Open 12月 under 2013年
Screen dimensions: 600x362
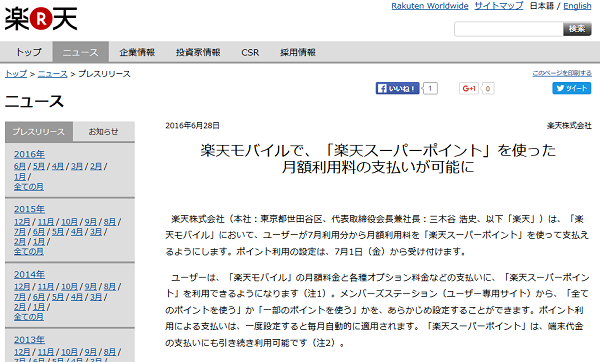[x=22, y=352]
